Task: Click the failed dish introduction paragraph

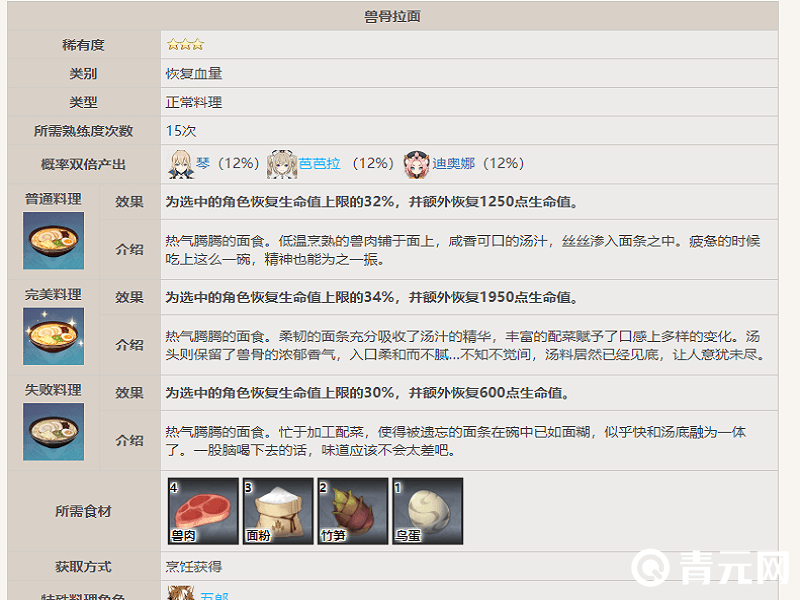Action: point(456,441)
